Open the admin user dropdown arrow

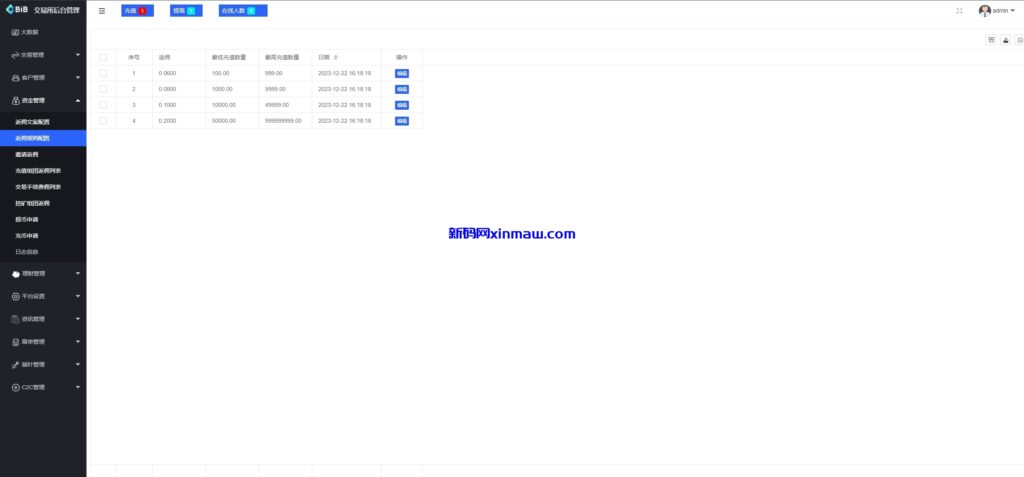click(x=1013, y=11)
